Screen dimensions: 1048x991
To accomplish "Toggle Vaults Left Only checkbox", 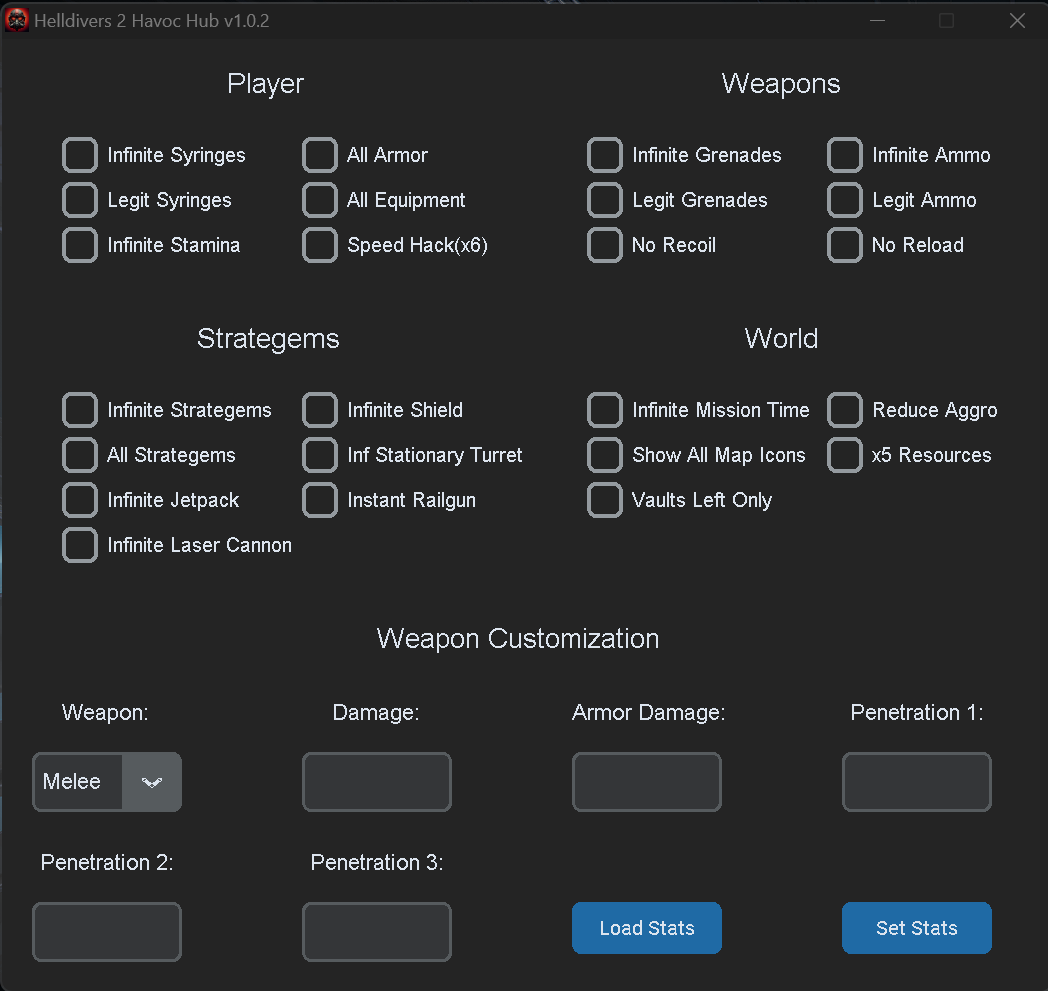I will pyautogui.click(x=605, y=500).
